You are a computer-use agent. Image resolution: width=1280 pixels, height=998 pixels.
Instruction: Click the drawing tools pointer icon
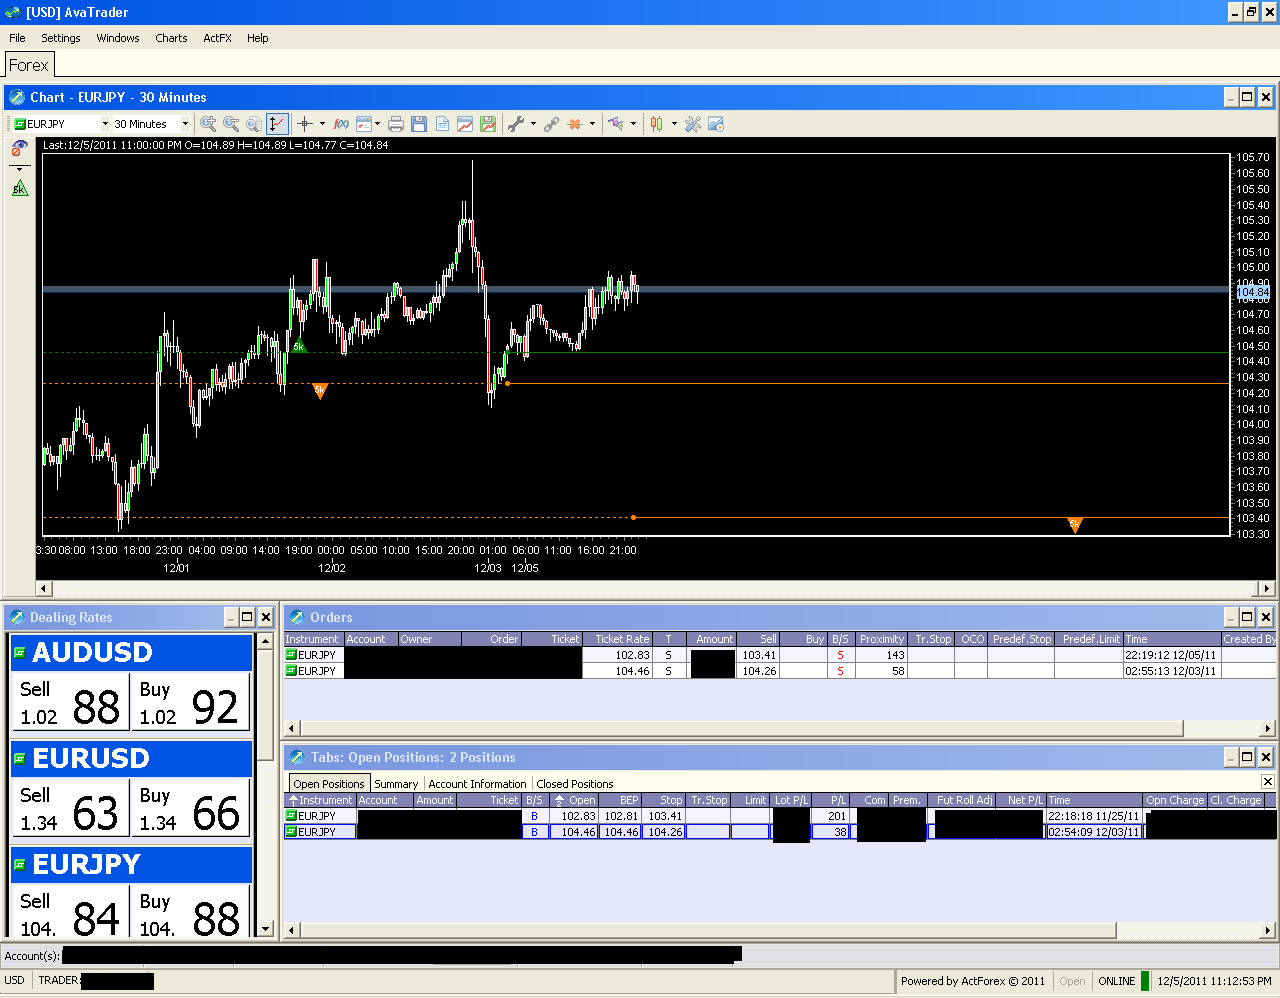pos(616,124)
